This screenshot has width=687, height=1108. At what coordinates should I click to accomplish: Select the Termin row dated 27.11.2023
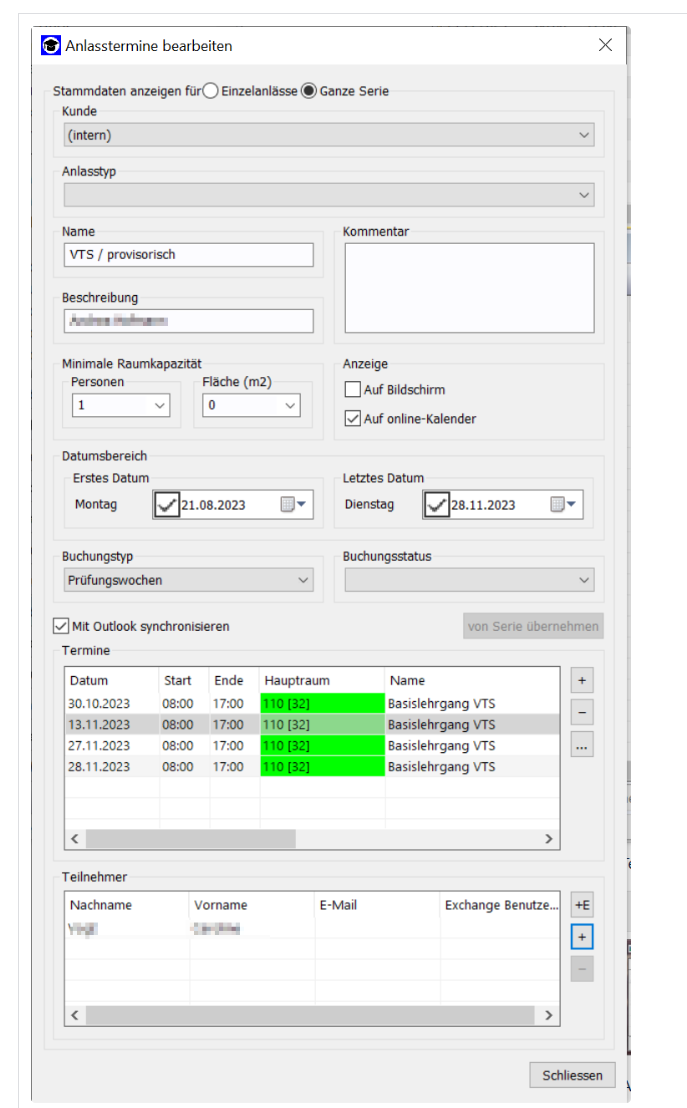pyautogui.click(x=312, y=745)
